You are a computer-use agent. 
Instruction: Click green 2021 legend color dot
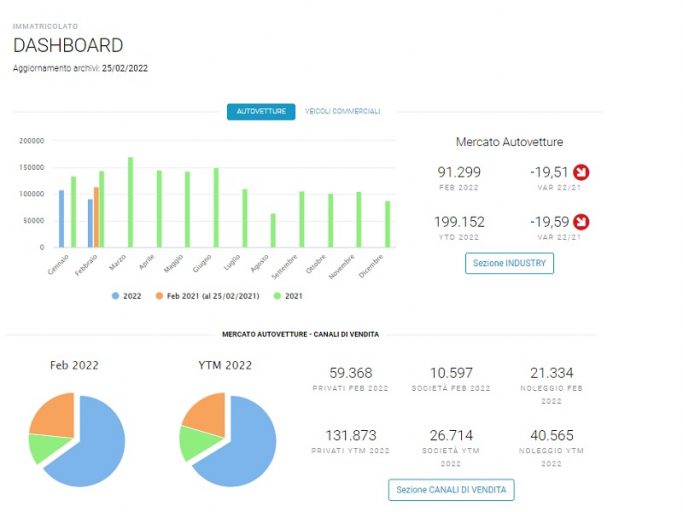click(x=277, y=296)
